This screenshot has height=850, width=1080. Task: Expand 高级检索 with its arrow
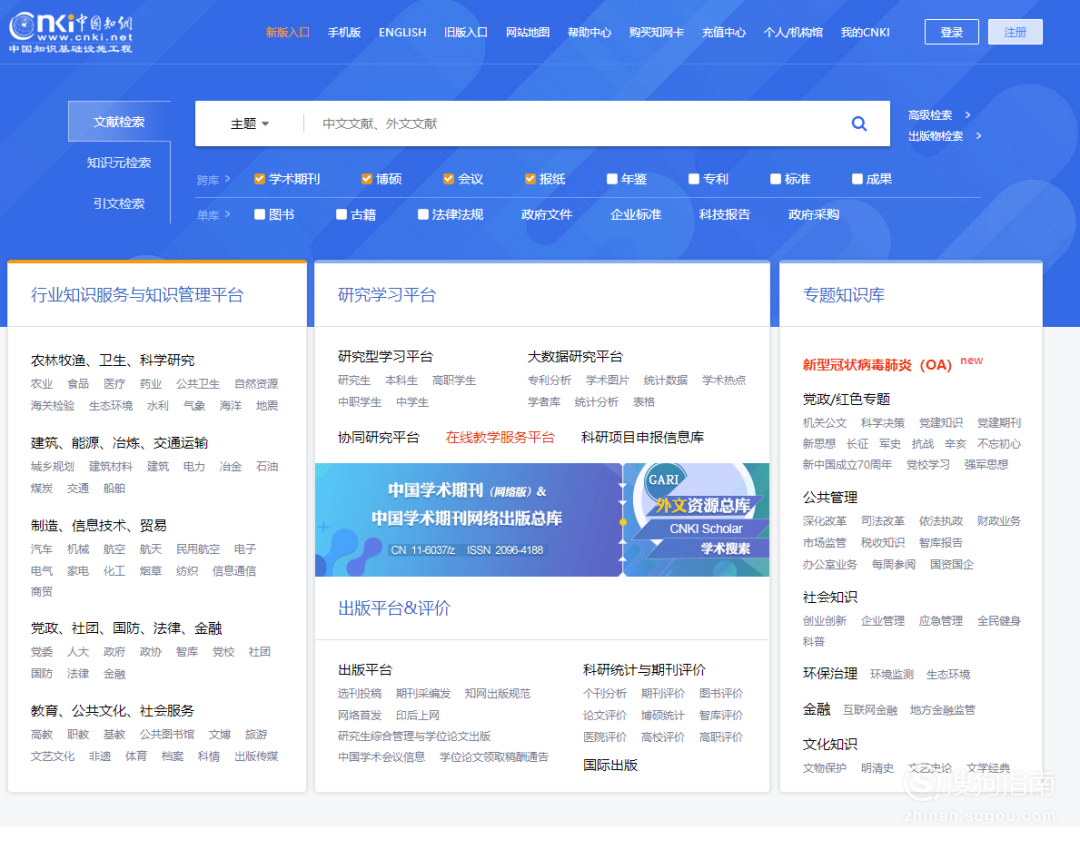click(939, 115)
